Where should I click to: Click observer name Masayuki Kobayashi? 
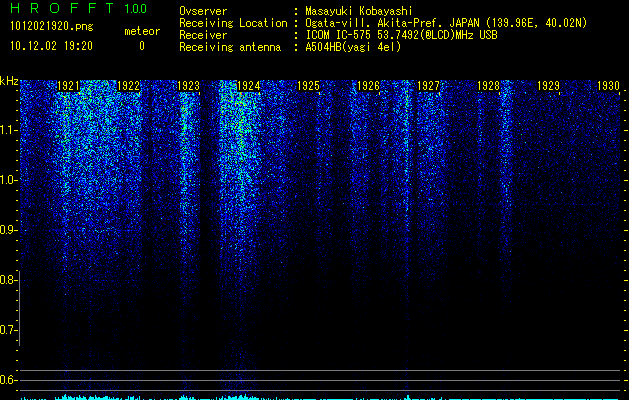click(x=359, y=11)
